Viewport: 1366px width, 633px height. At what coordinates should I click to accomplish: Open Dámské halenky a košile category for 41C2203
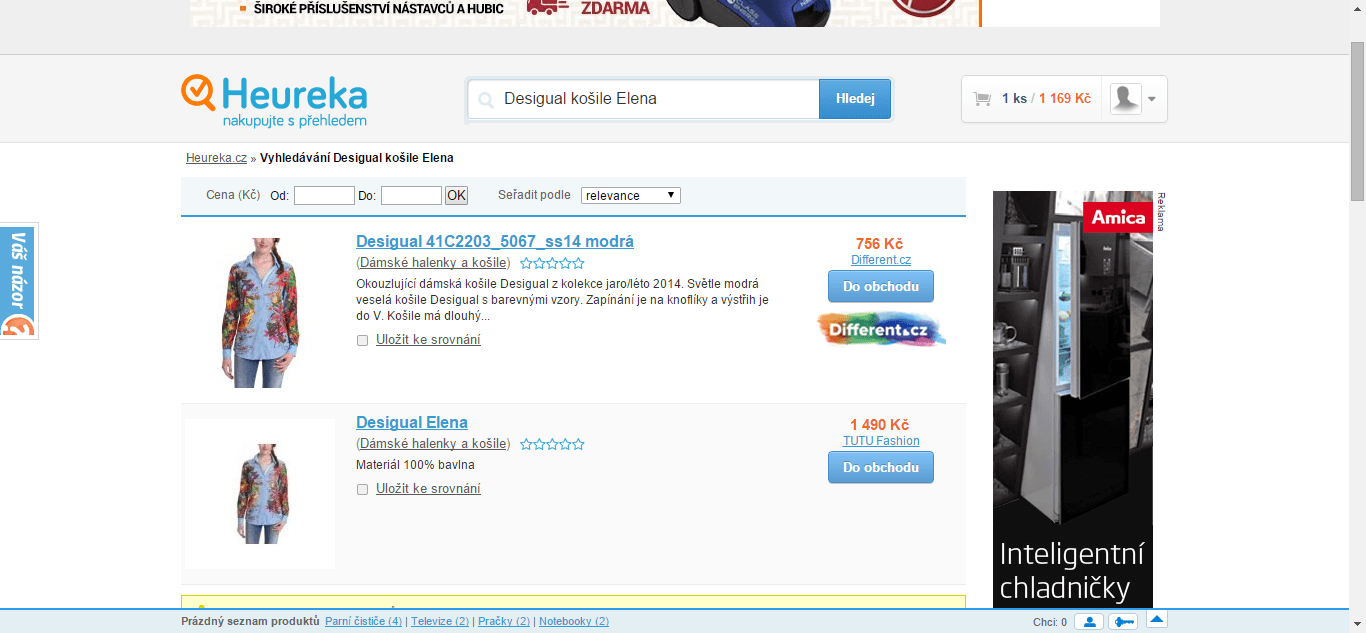point(434,263)
